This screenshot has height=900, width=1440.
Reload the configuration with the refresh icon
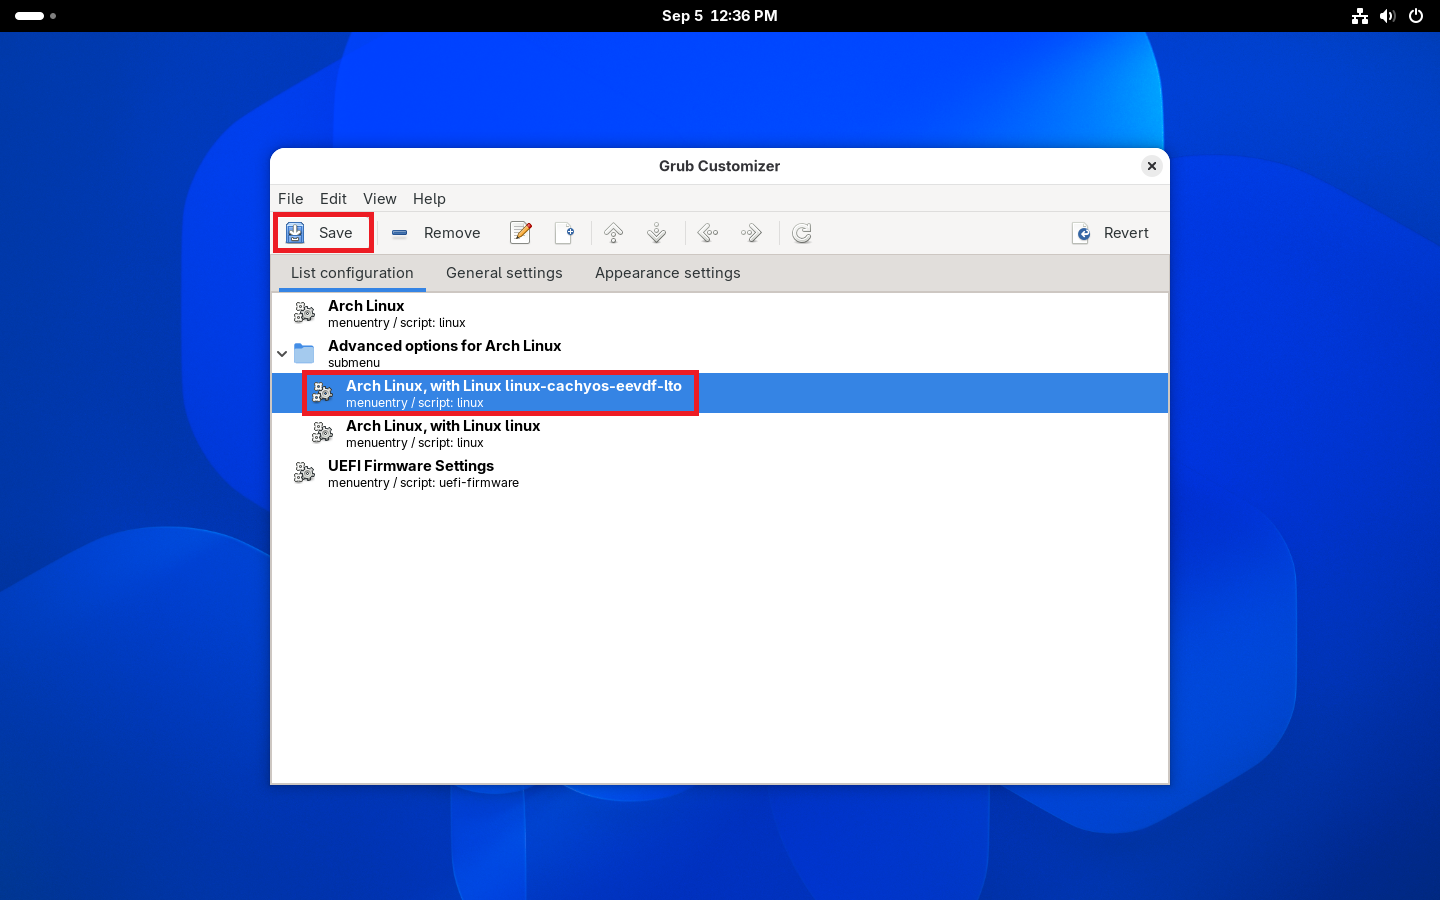pos(802,233)
